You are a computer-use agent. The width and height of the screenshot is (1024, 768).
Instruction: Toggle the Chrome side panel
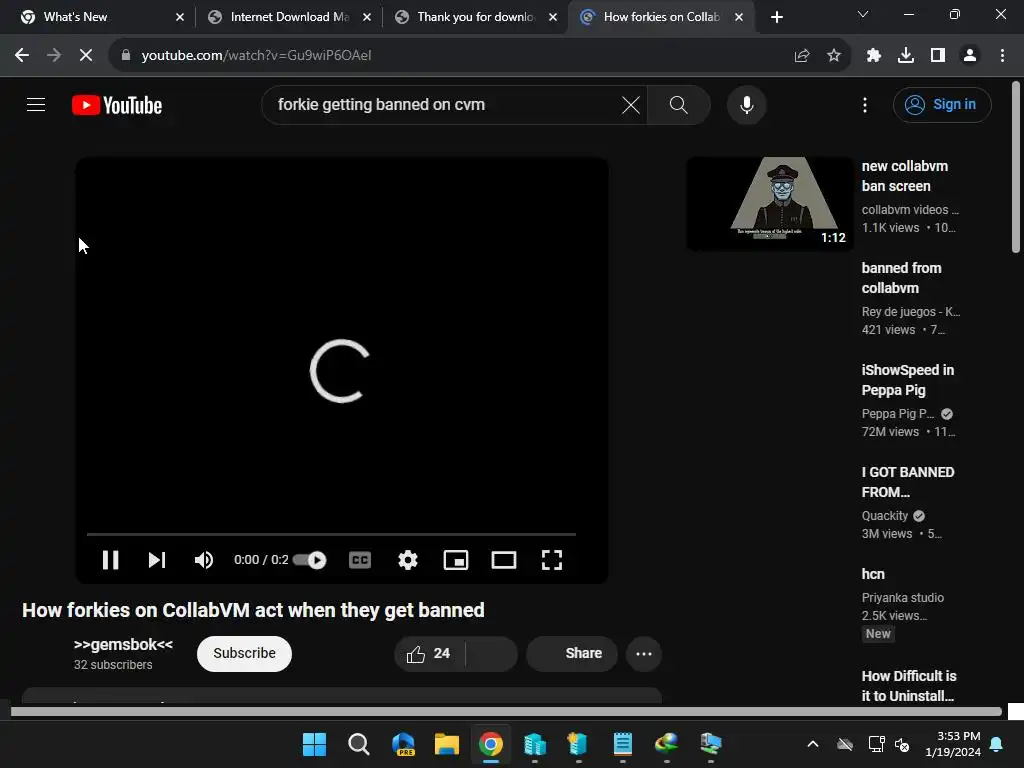938,56
